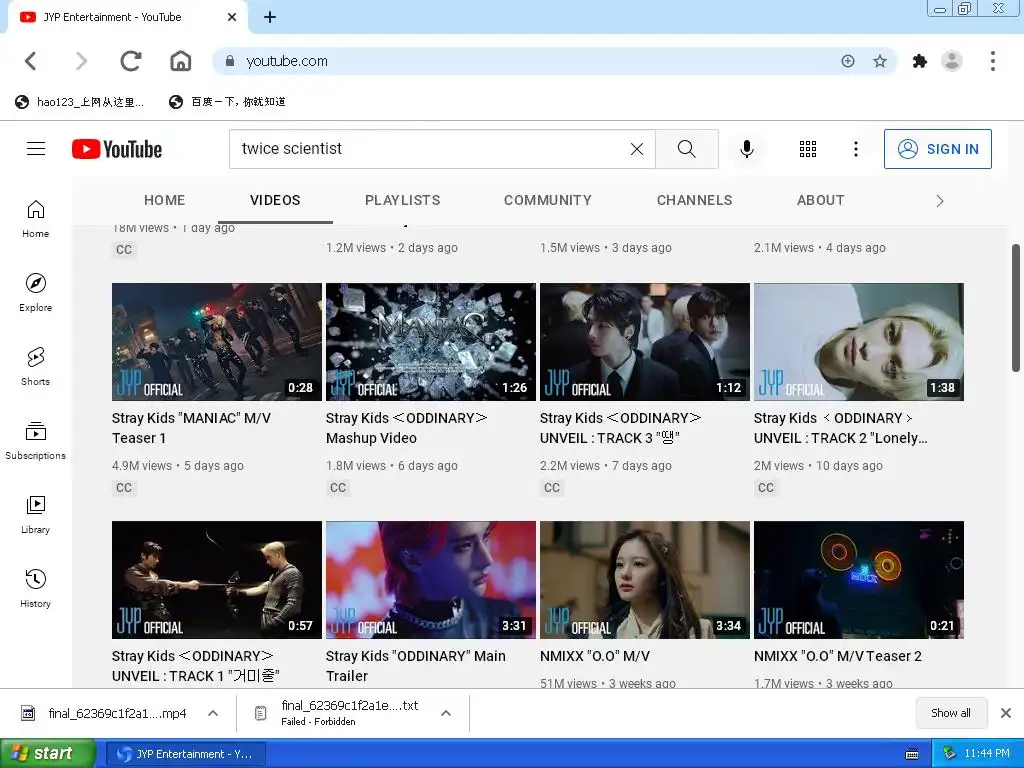Click title 'NMIXX "O.O" M/V Teaser 2'

coord(838,656)
